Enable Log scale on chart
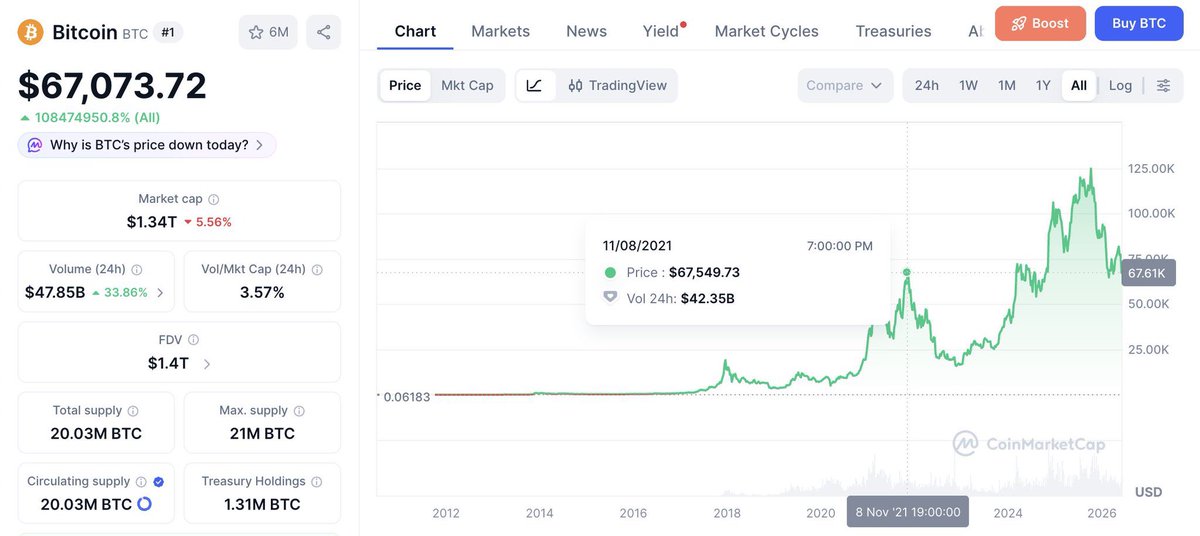The width and height of the screenshot is (1200, 536). pos(1120,86)
